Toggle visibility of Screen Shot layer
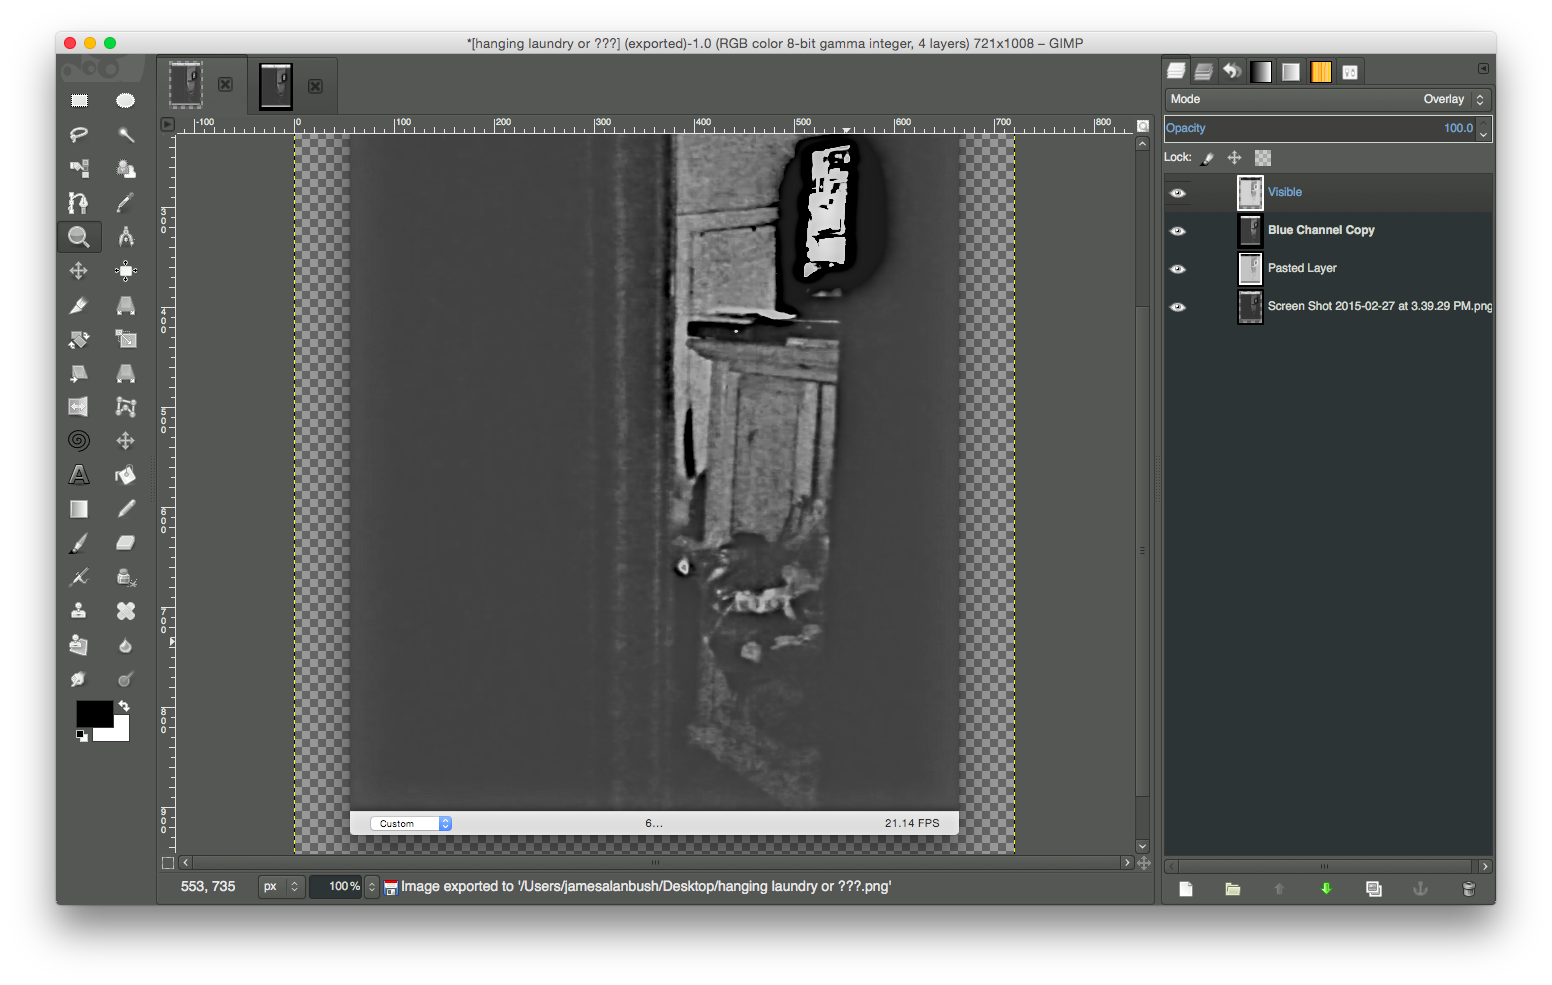Image resolution: width=1552 pixels, height=985 pixels. pyautogui.click(x=1178, y=307)
